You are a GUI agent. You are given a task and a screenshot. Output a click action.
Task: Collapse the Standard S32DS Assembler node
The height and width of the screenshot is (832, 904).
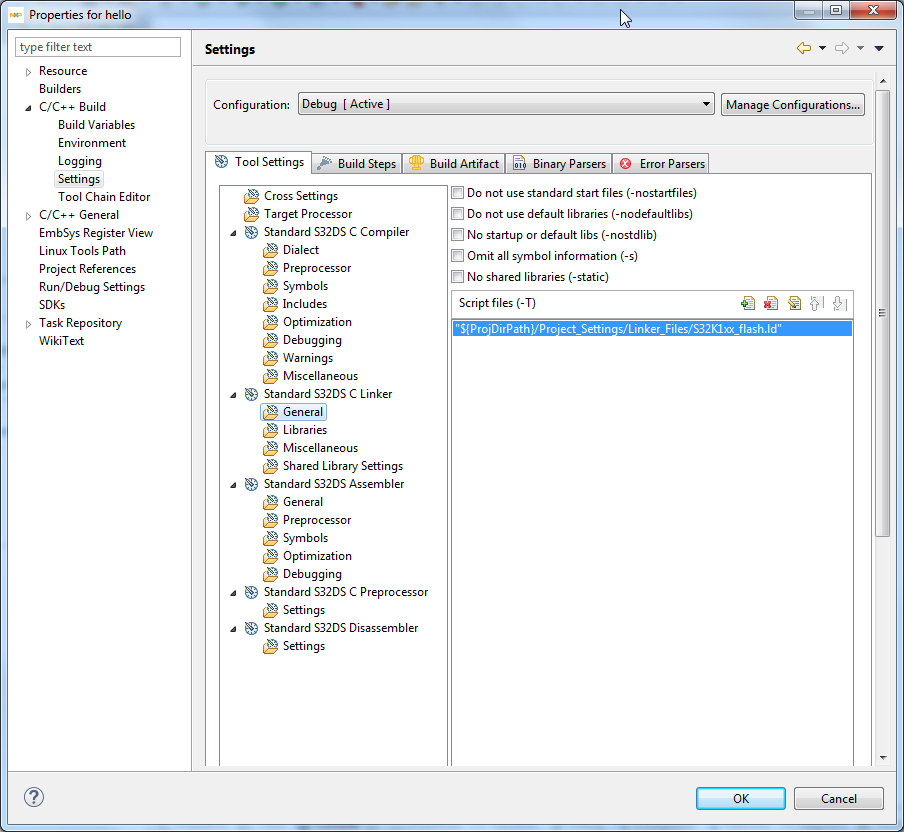pos(233,485)
